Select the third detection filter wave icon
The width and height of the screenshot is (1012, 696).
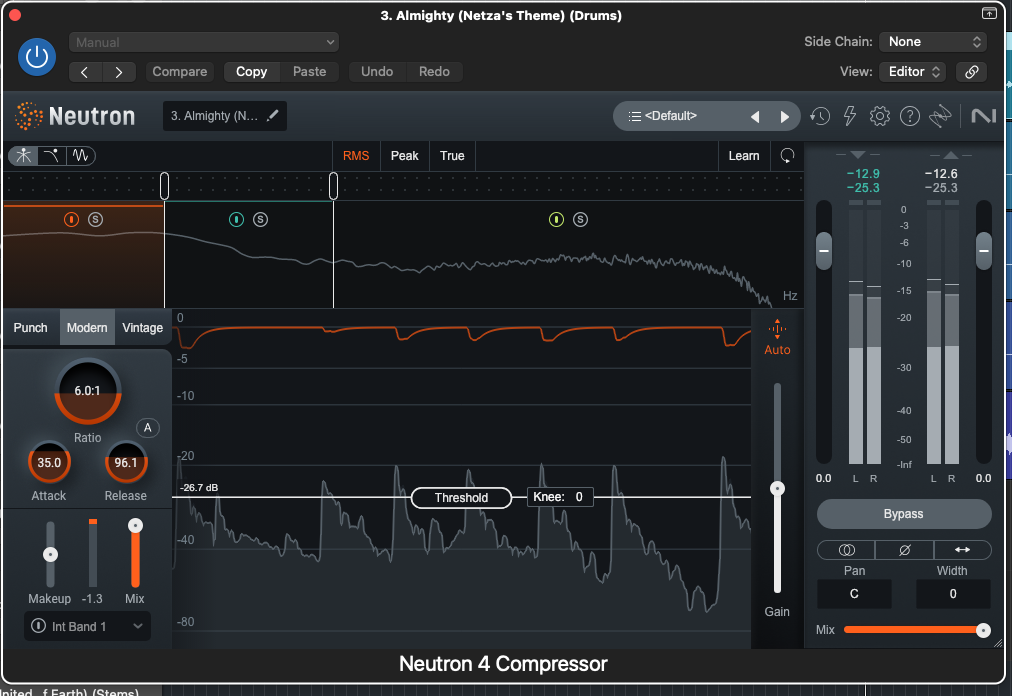tap(80, 156)
